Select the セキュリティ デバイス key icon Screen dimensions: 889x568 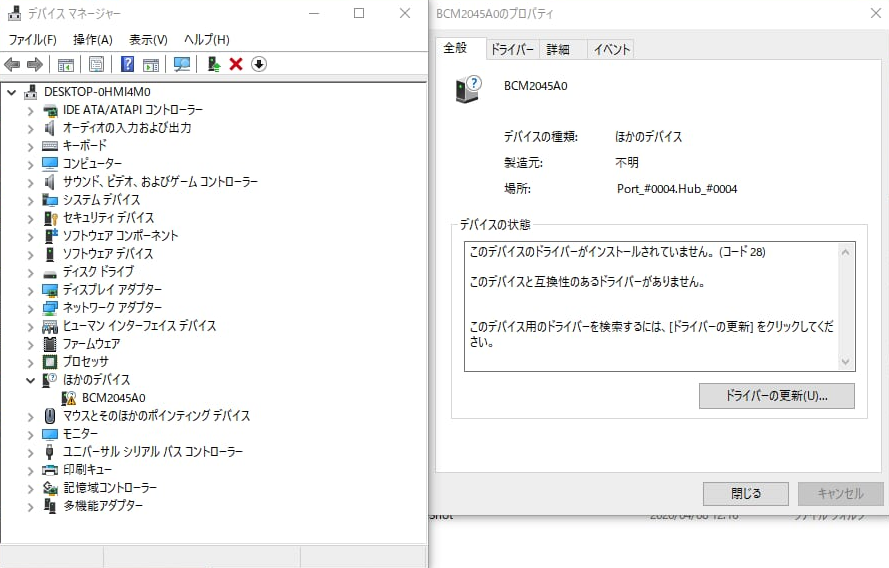[x=50, y=218]
